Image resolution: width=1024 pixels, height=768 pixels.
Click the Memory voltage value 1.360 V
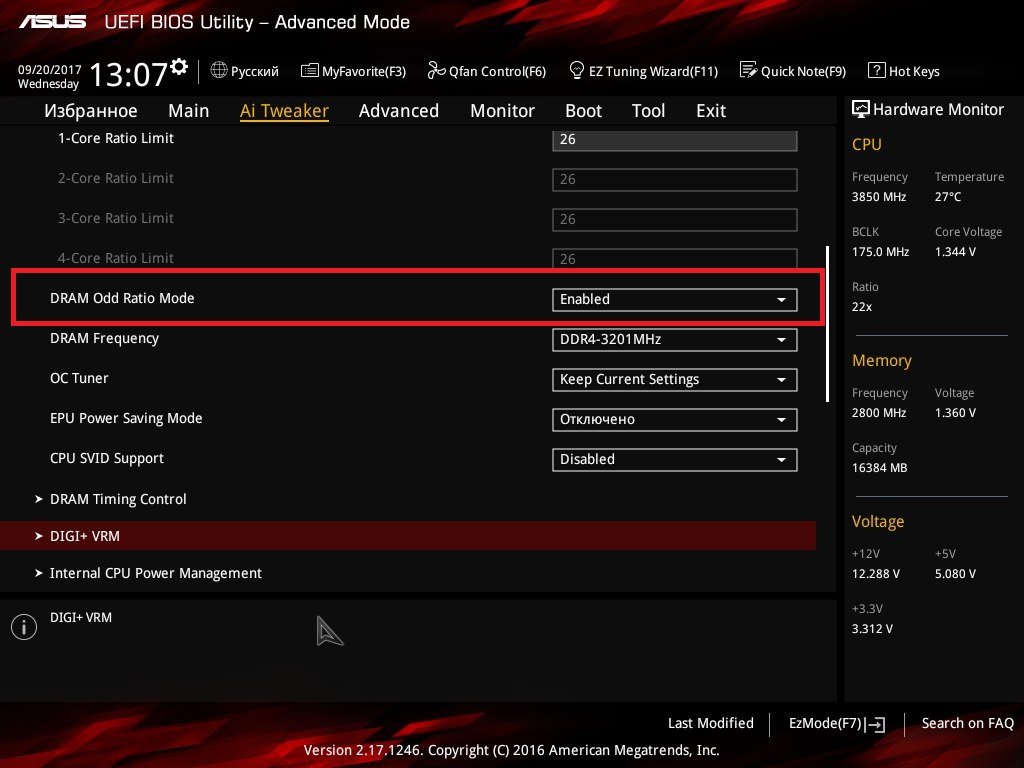(955, 413)
